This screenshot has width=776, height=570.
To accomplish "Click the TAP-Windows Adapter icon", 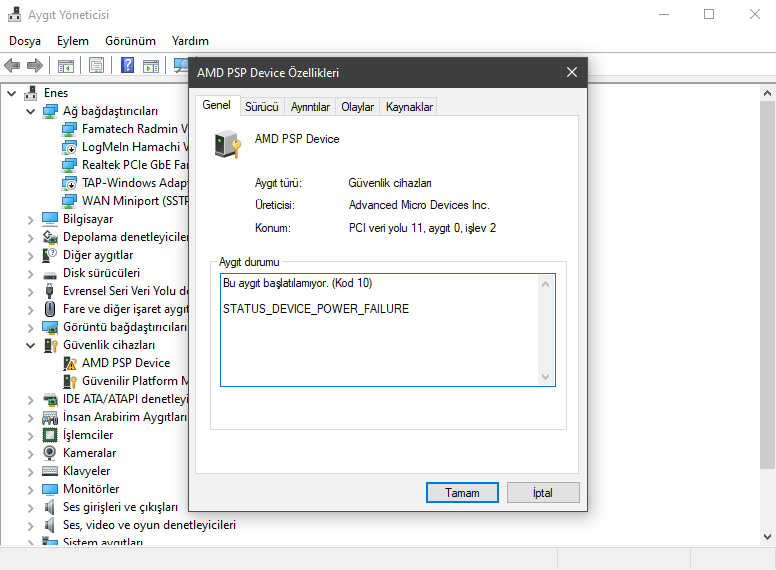I will click(69, 183).
